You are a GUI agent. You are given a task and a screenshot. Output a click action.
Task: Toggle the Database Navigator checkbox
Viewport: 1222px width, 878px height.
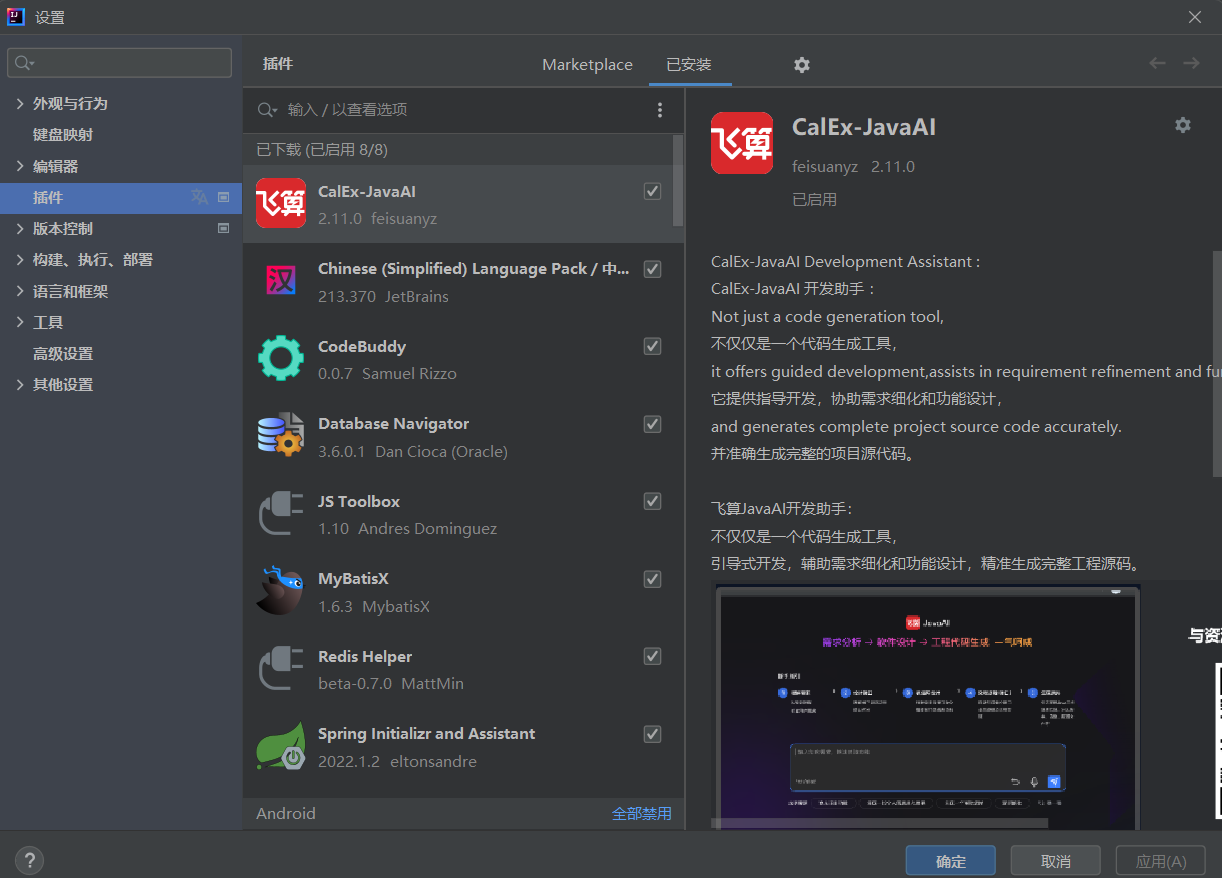652,424
